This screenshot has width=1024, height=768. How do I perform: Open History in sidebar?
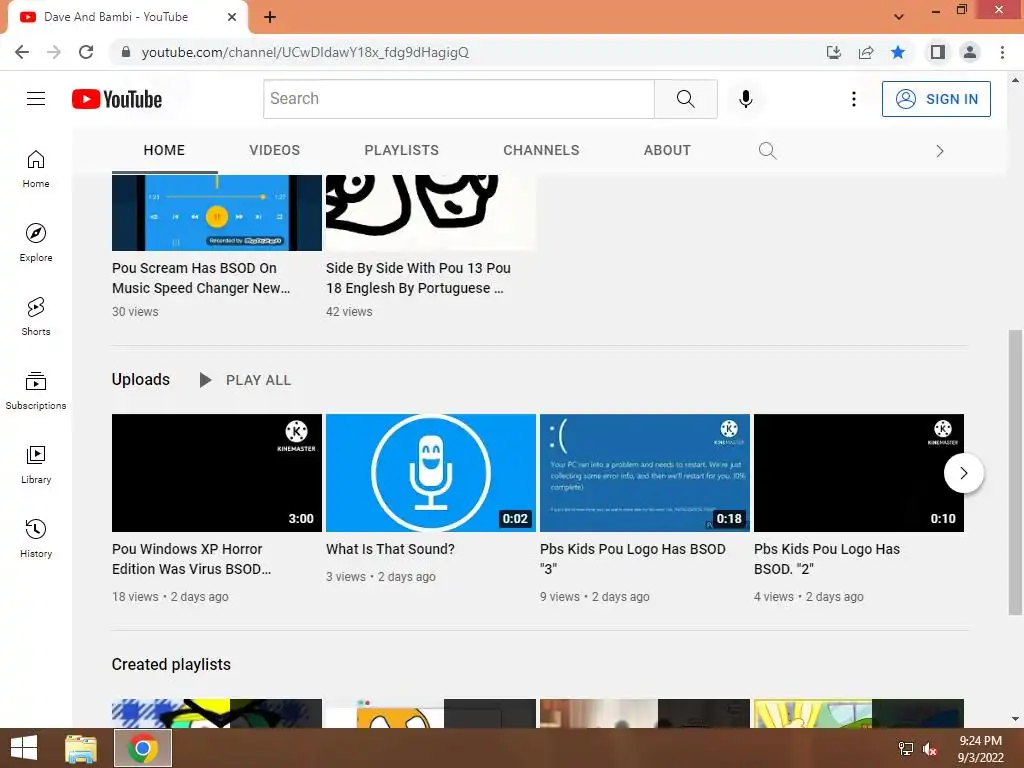tap(36, 538)
